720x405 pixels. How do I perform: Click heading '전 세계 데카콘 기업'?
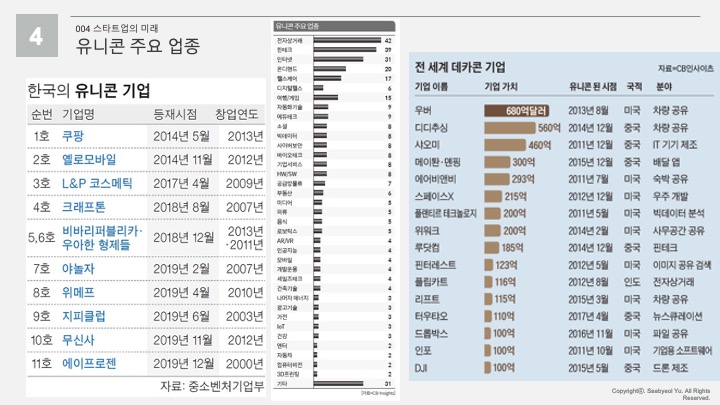pyautogui.click(x=460, y=67)
